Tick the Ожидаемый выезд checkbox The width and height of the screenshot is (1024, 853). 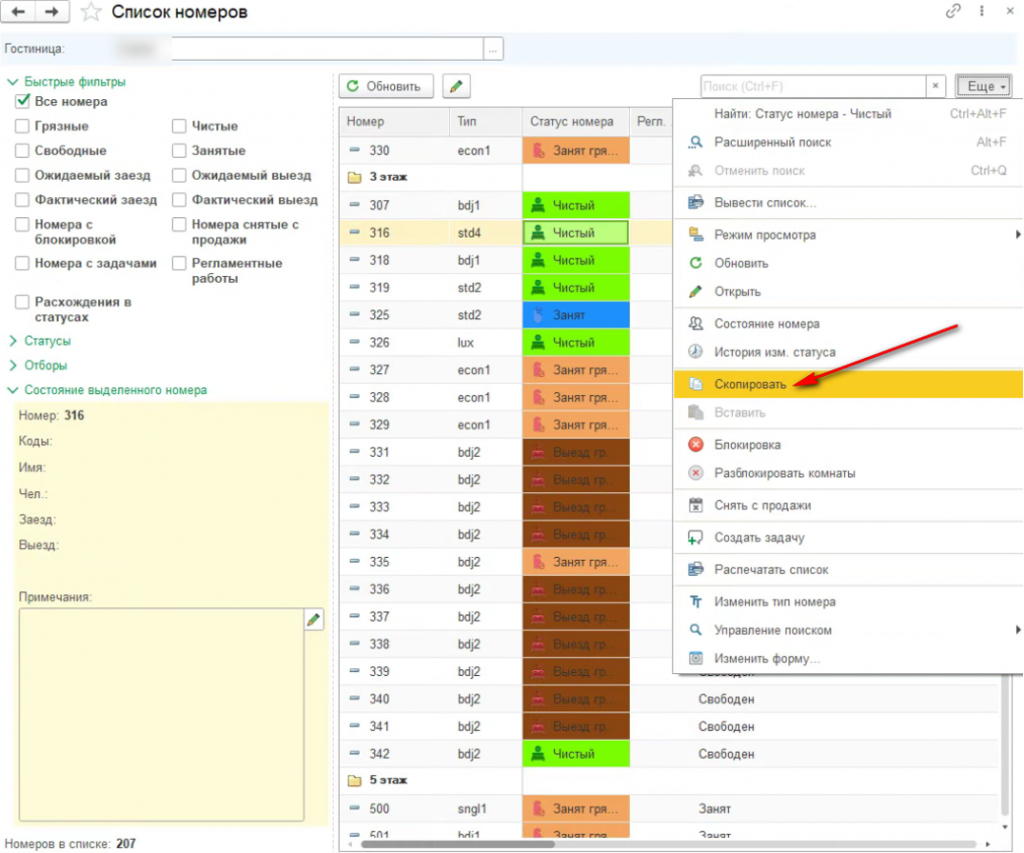(179, 175)
